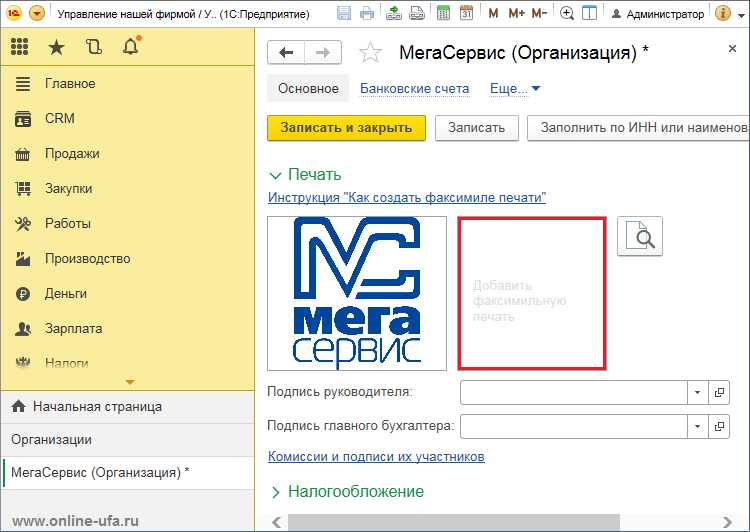Open Подпись руководителя dropdown arrow

(x=697, y=392)
